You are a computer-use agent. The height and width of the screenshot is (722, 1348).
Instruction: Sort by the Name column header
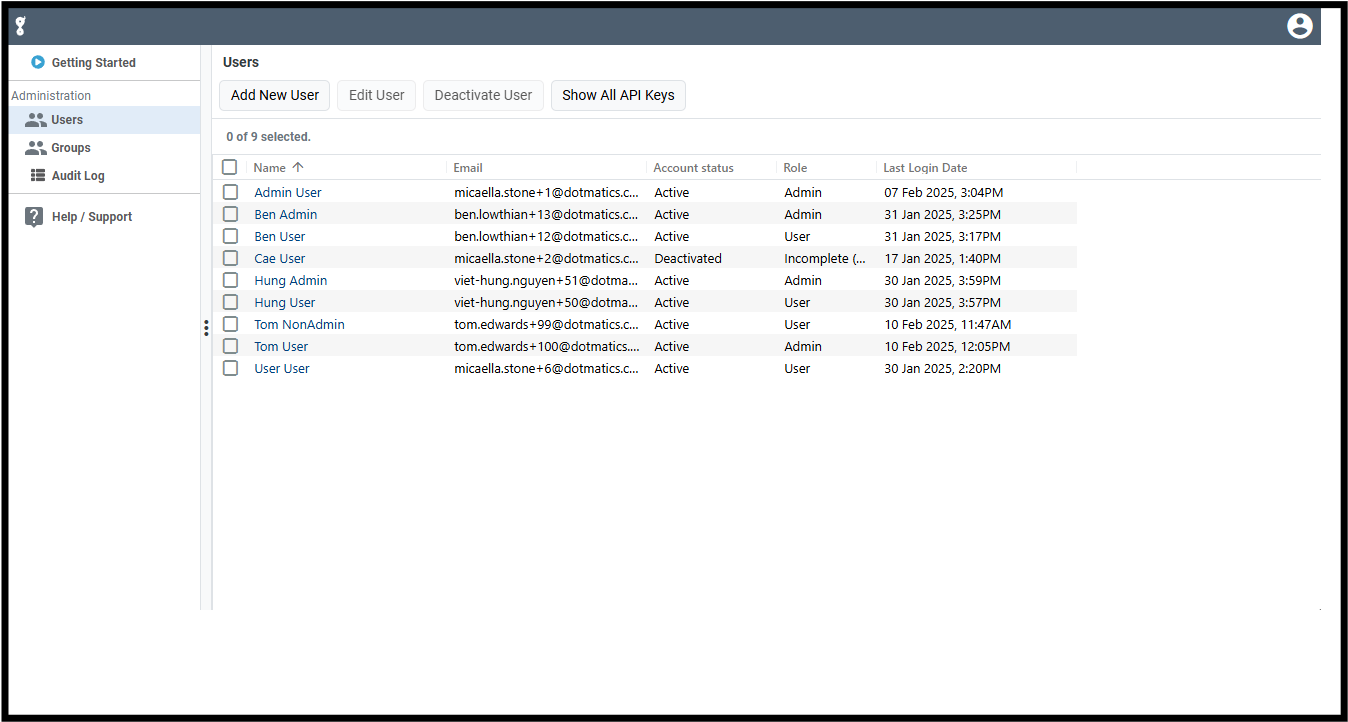click(x=270, y=168)
